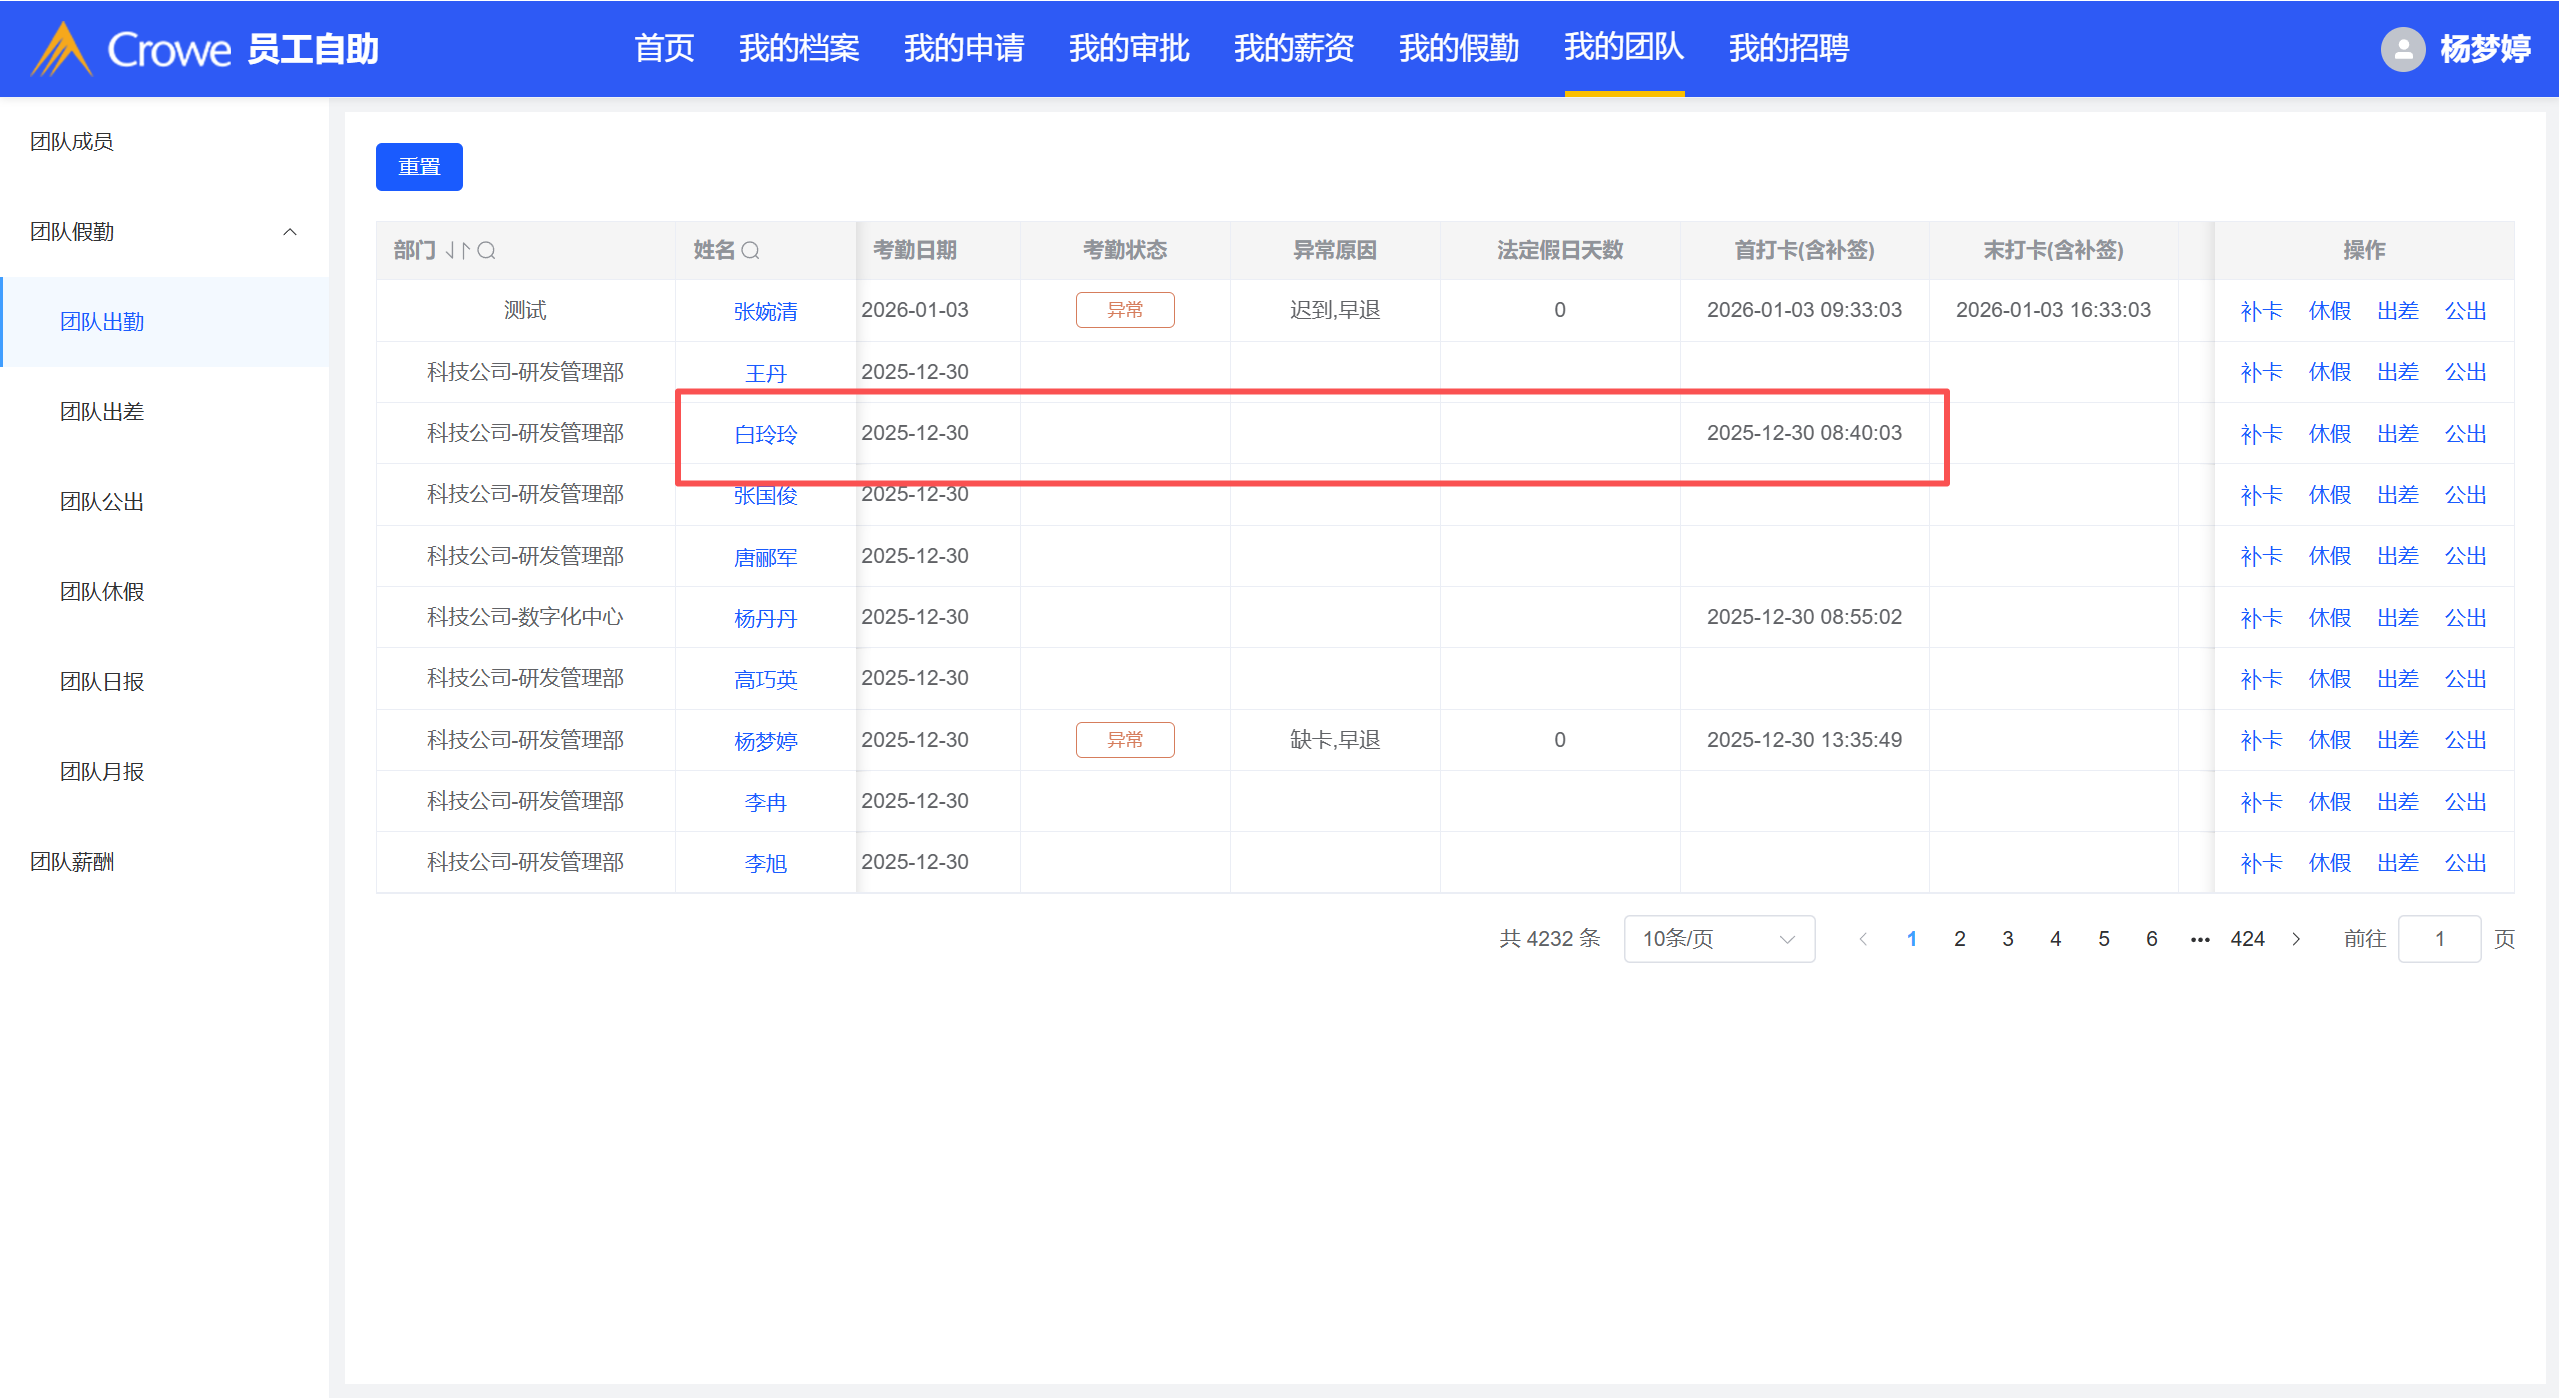2559x1398 pixels.
Task: Open employee 白玲玲 name link
Action: [765, 434]
